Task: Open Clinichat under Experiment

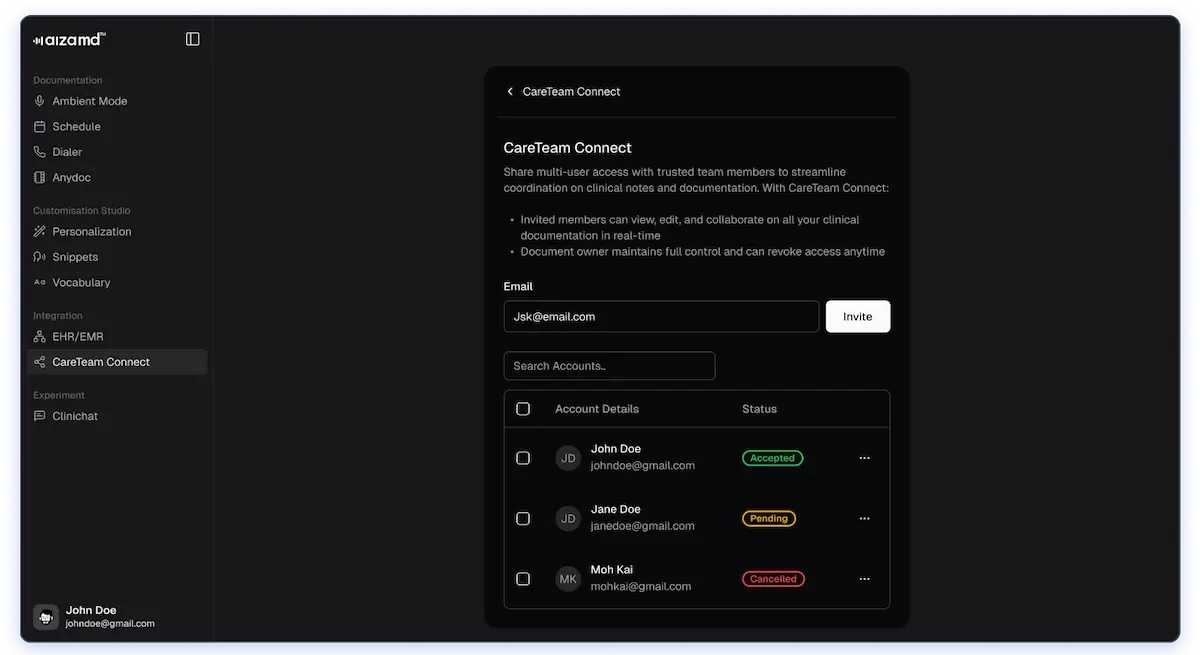Action: [117, 416]
